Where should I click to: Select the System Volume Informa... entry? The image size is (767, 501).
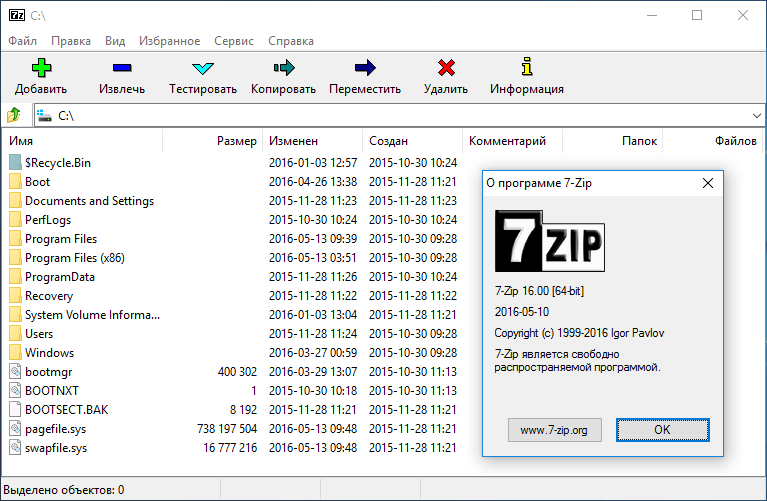click(92, 315)
